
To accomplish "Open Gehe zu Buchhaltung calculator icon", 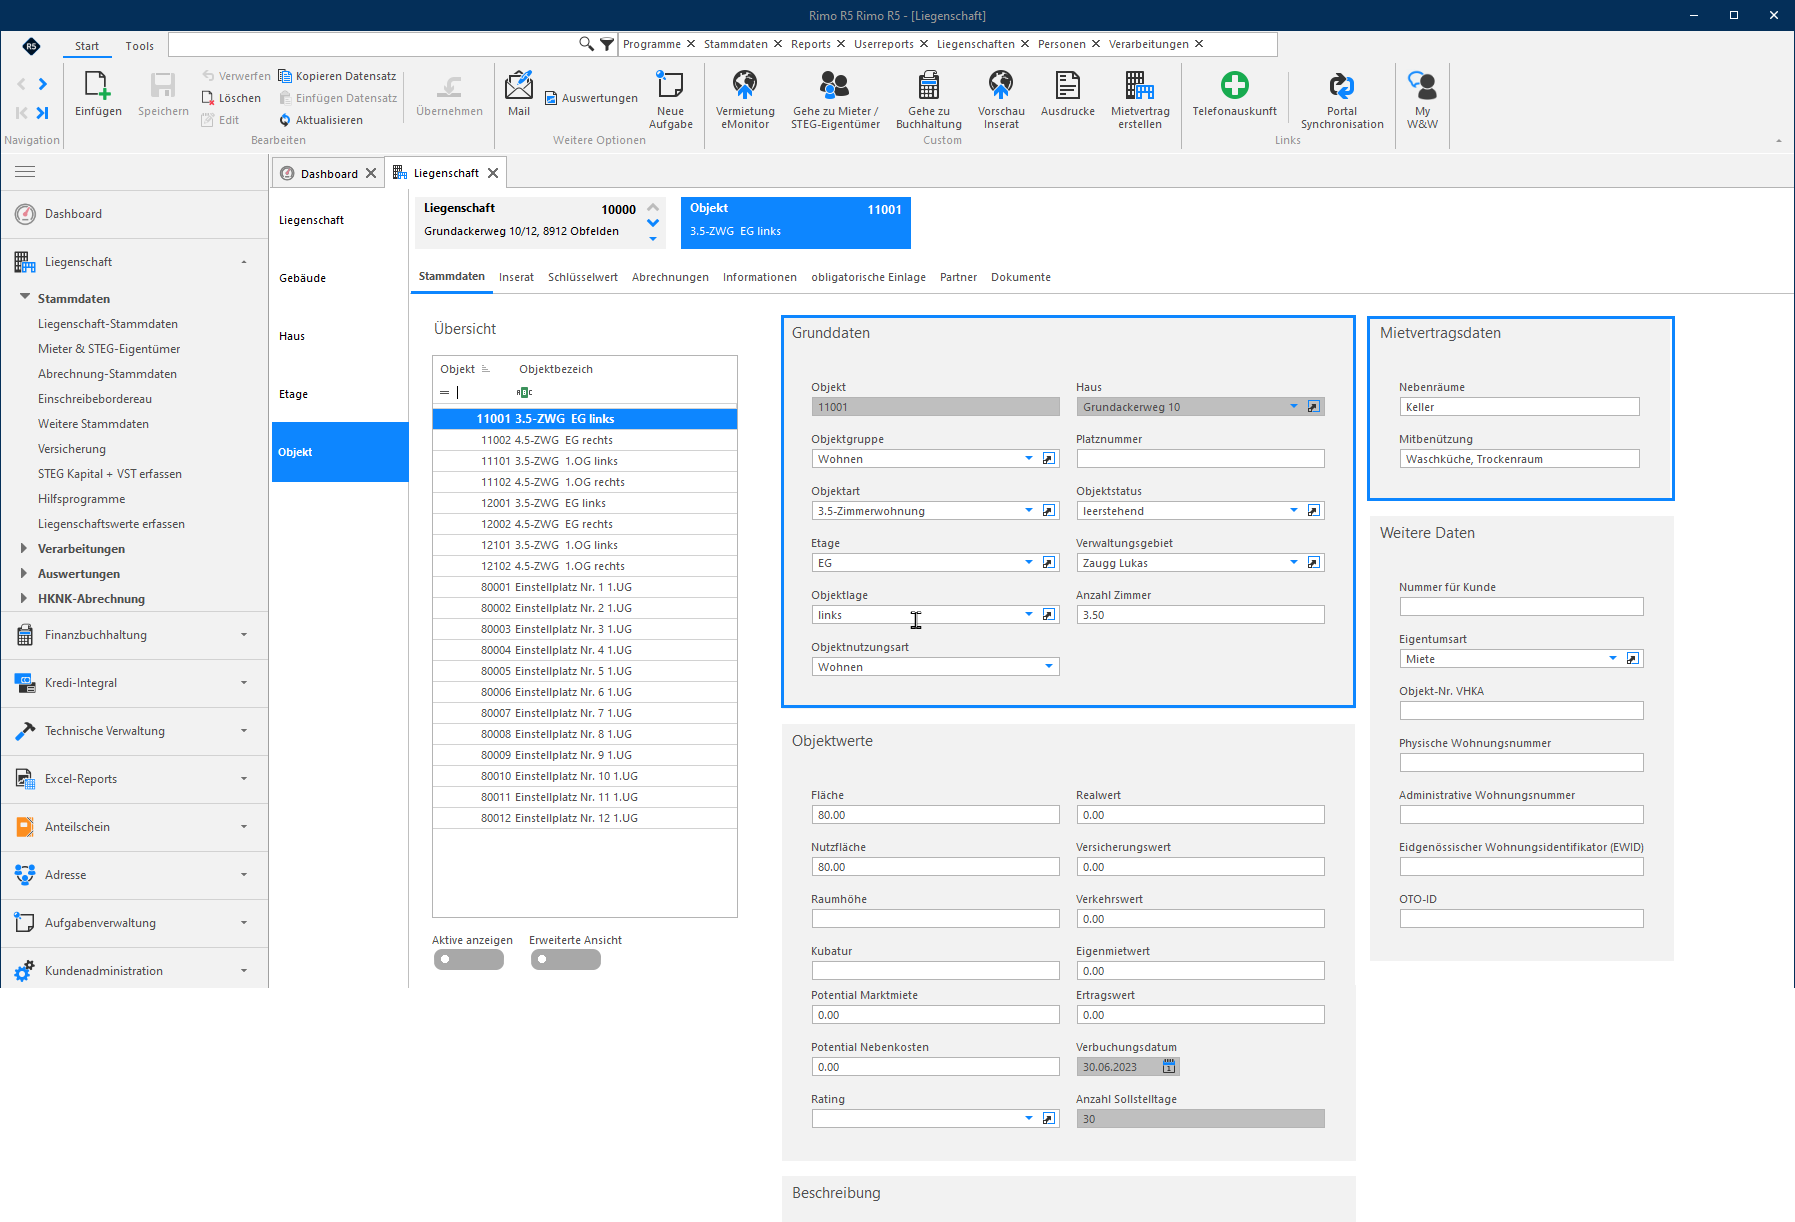I will [929, 86].
